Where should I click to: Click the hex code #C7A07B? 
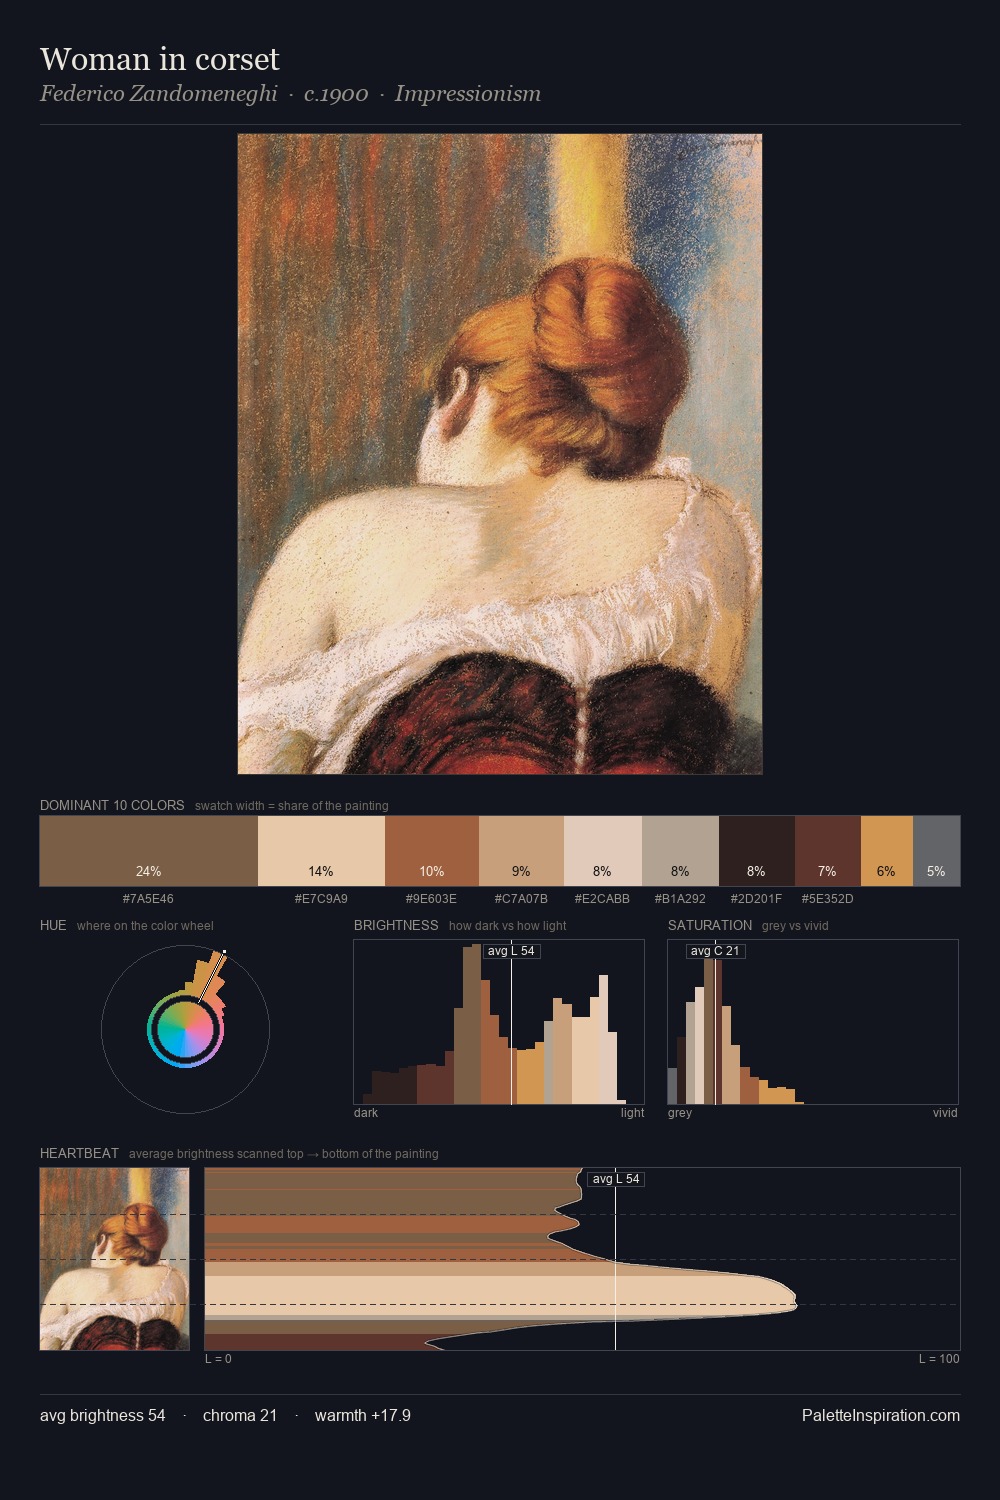(521, 899)
